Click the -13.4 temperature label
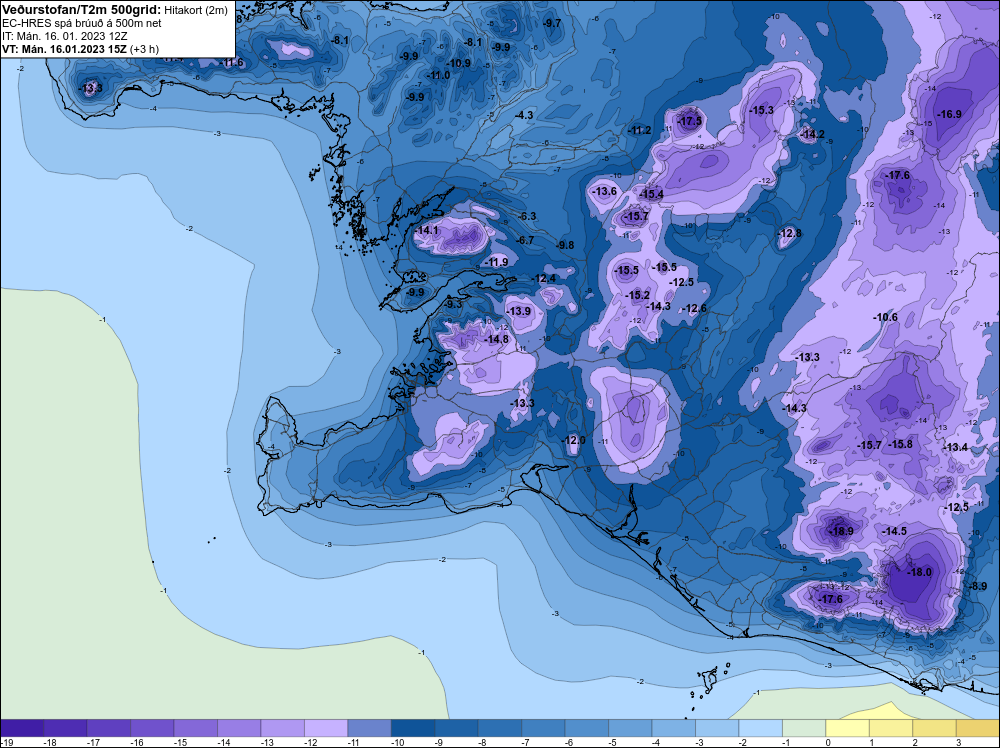Viewport: 1000px width, 748px height. pyautogui.click(x=955, y=447)
